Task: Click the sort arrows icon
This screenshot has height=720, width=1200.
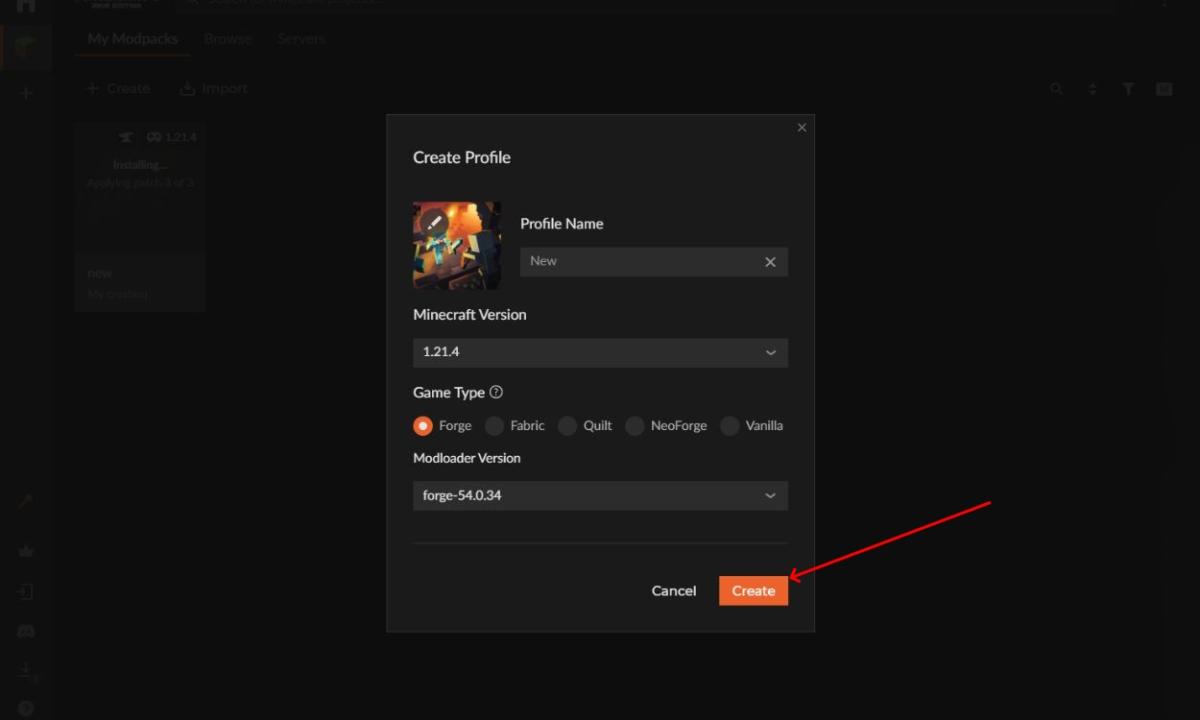Action: 1092,89
